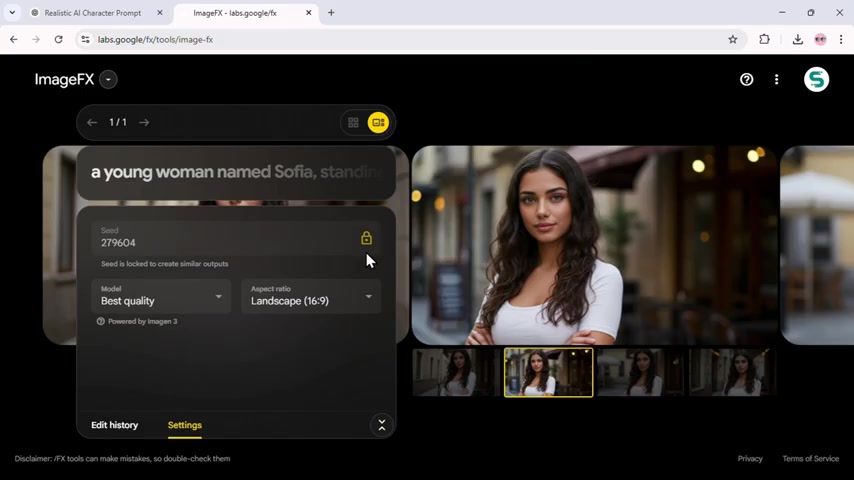Open the three-dot more options menu

[x=776, y=80]
